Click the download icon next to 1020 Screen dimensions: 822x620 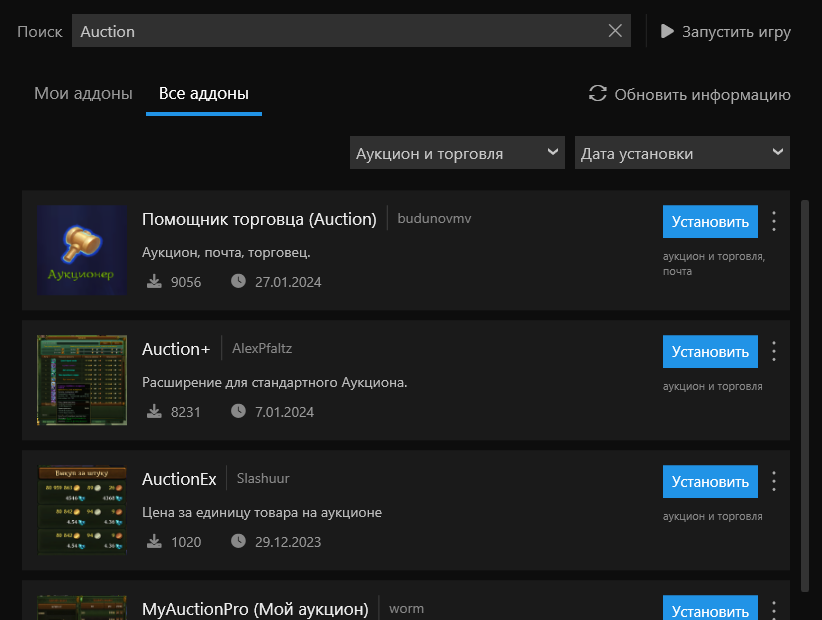[x=154, y=541]
